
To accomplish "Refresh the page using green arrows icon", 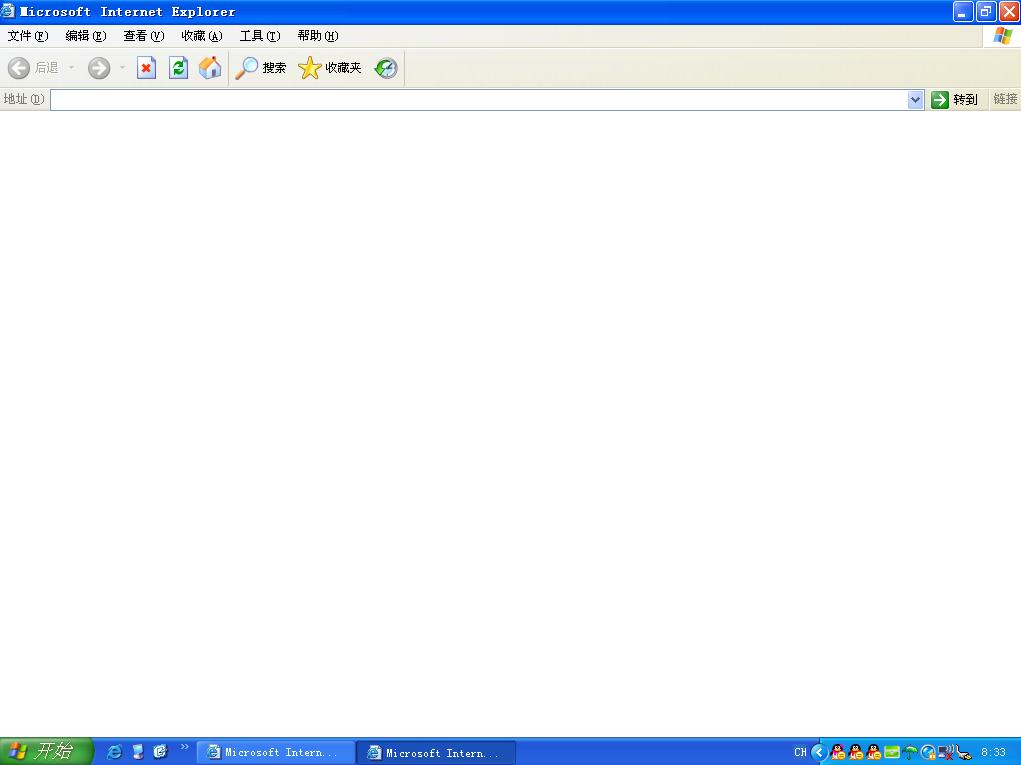I will pos(178,68).
